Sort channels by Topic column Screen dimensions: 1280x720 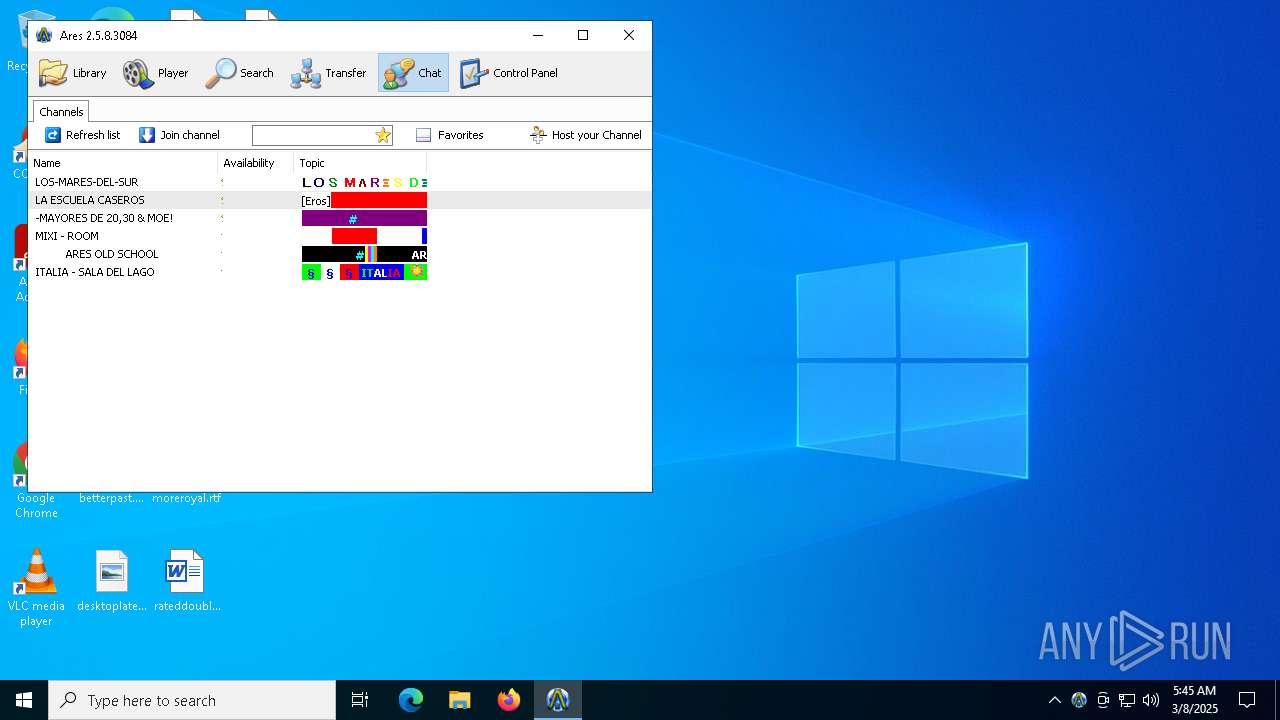point(360,163)
